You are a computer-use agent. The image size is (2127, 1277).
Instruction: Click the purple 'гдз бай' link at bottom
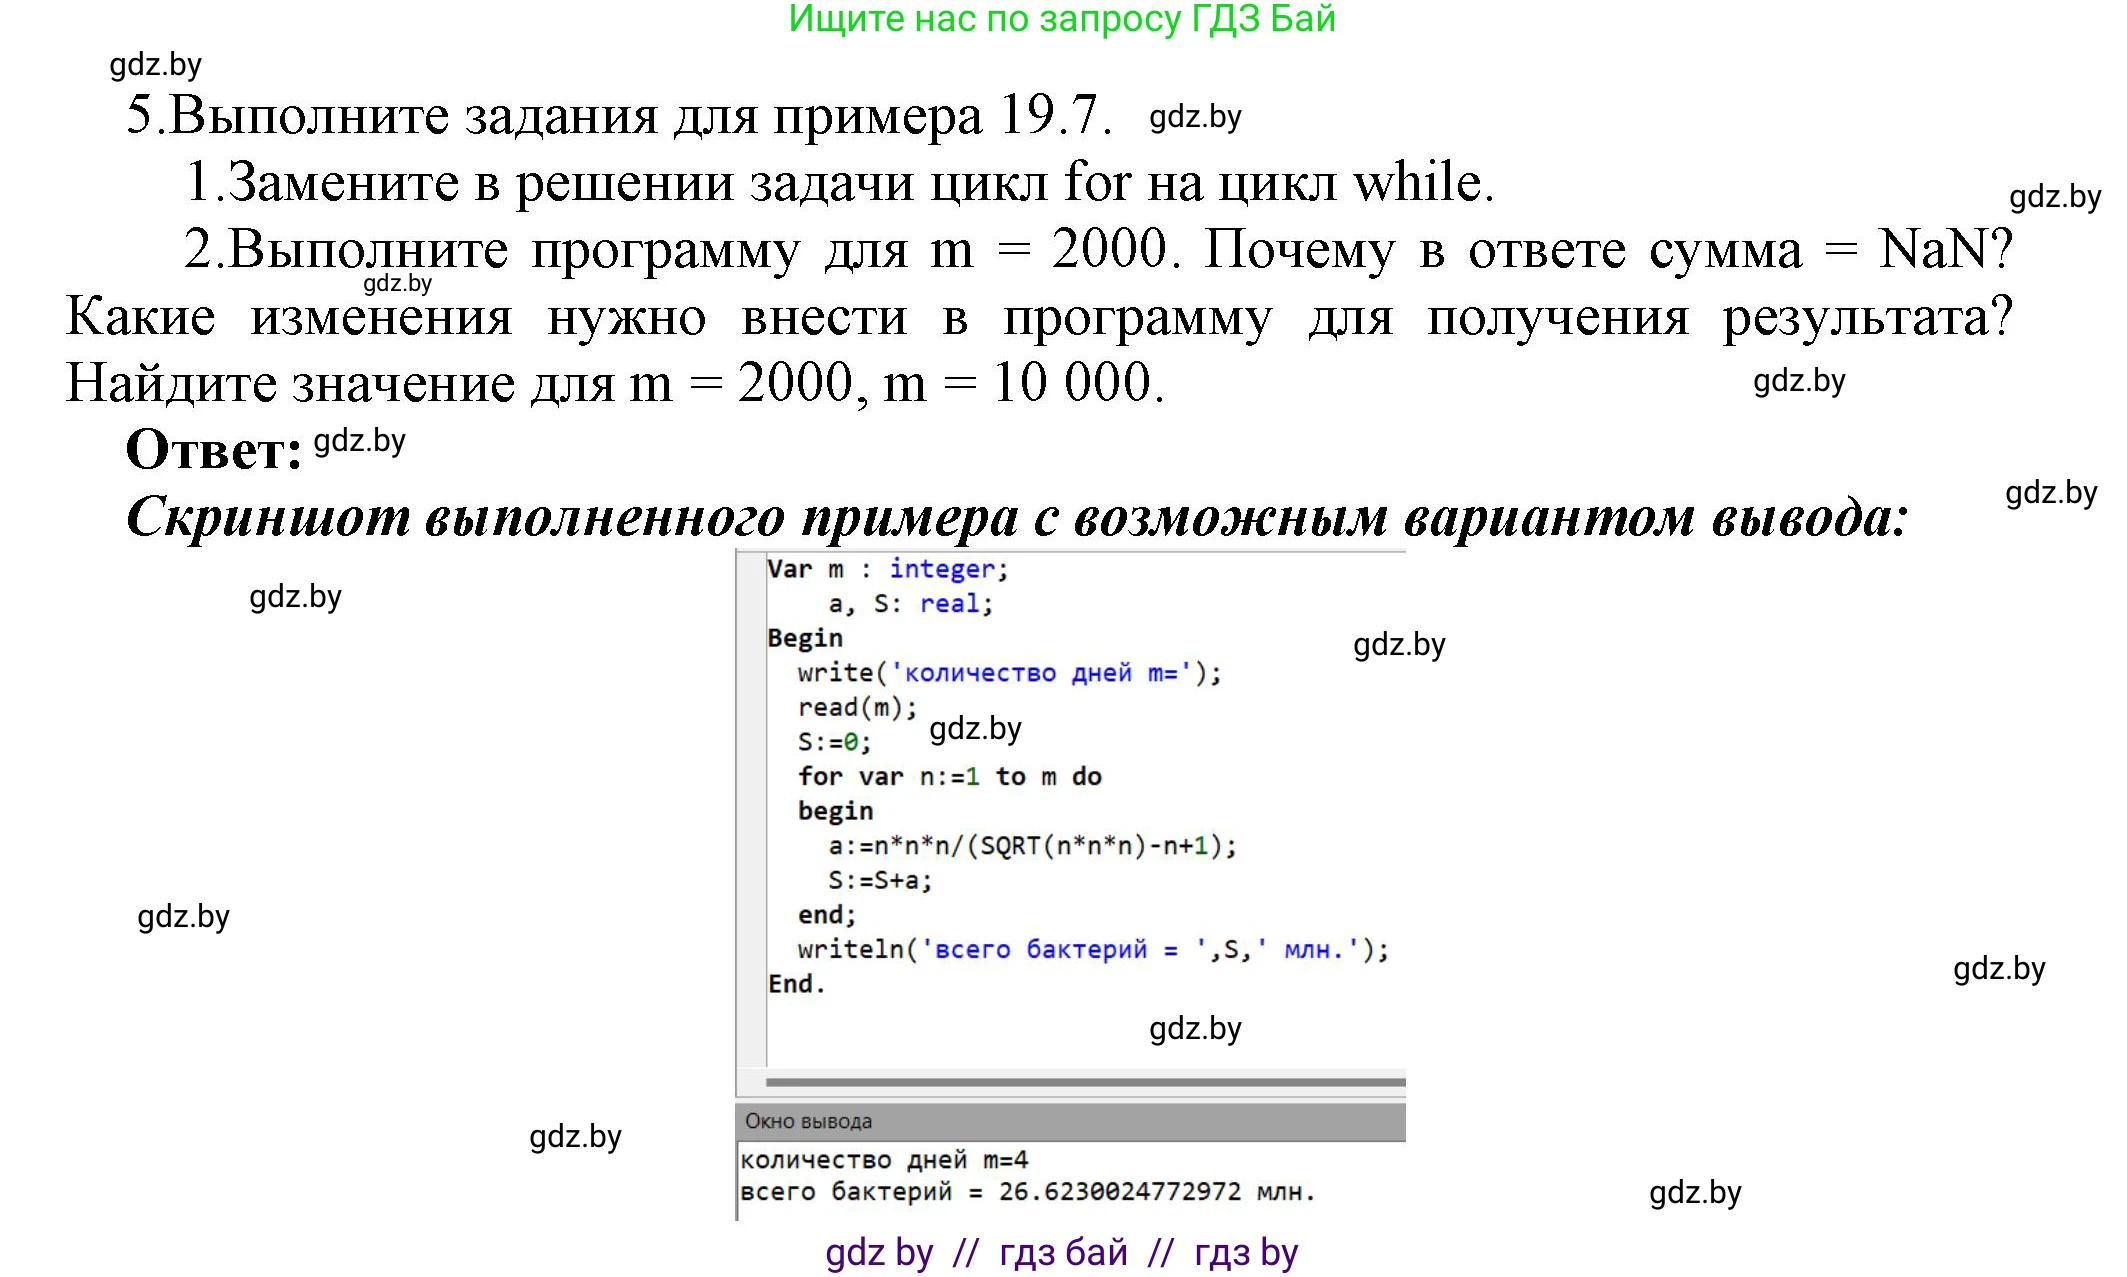pos(1065,1251)
